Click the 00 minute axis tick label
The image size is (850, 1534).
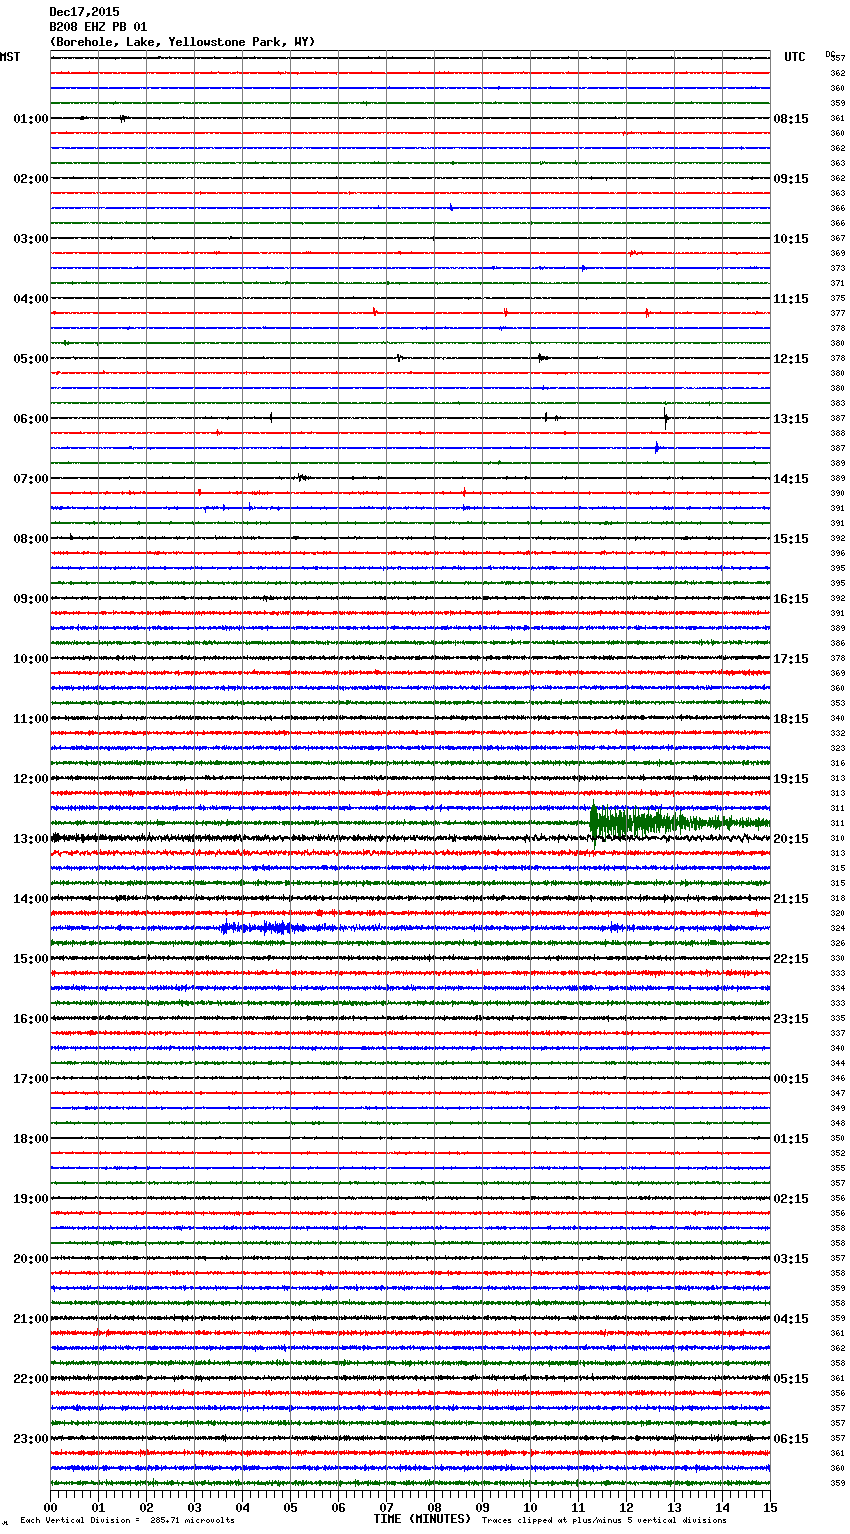51,1507
